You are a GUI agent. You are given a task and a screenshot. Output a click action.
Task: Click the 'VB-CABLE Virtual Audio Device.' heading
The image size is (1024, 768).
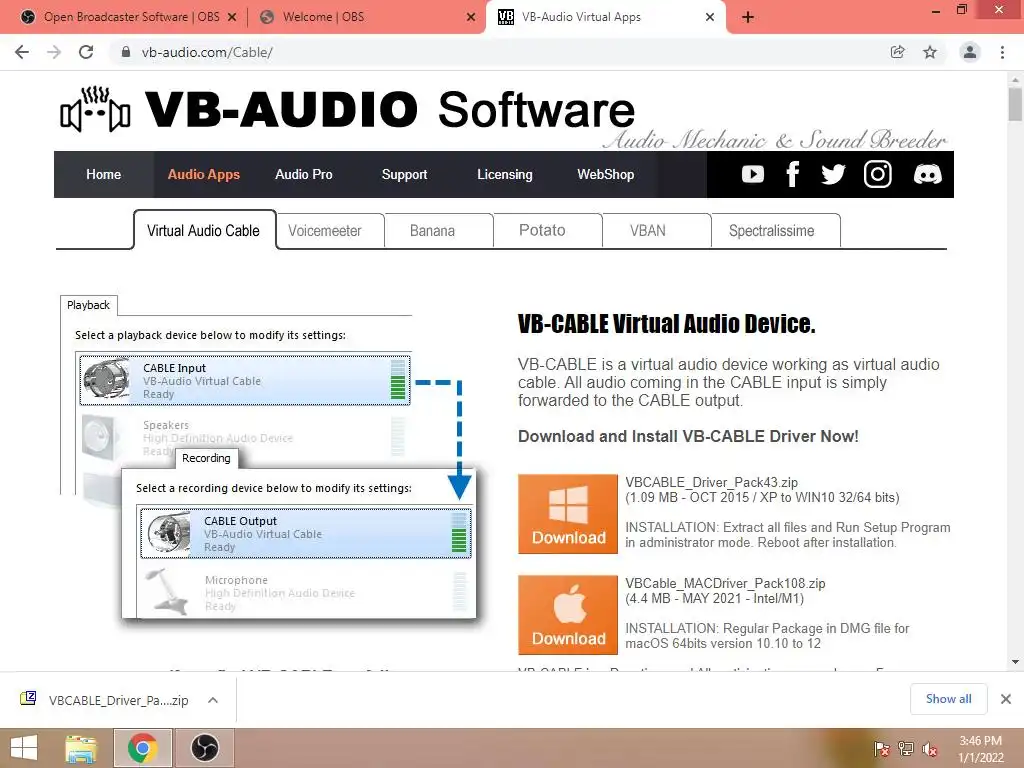pos(666,324)
